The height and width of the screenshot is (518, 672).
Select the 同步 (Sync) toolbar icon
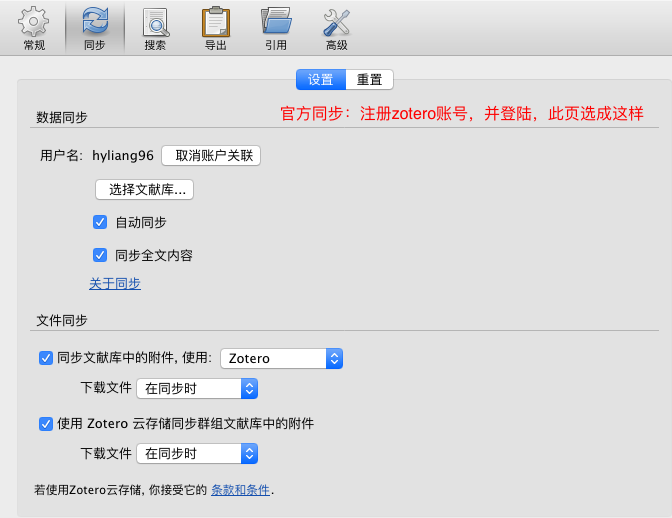click(94, 28)
